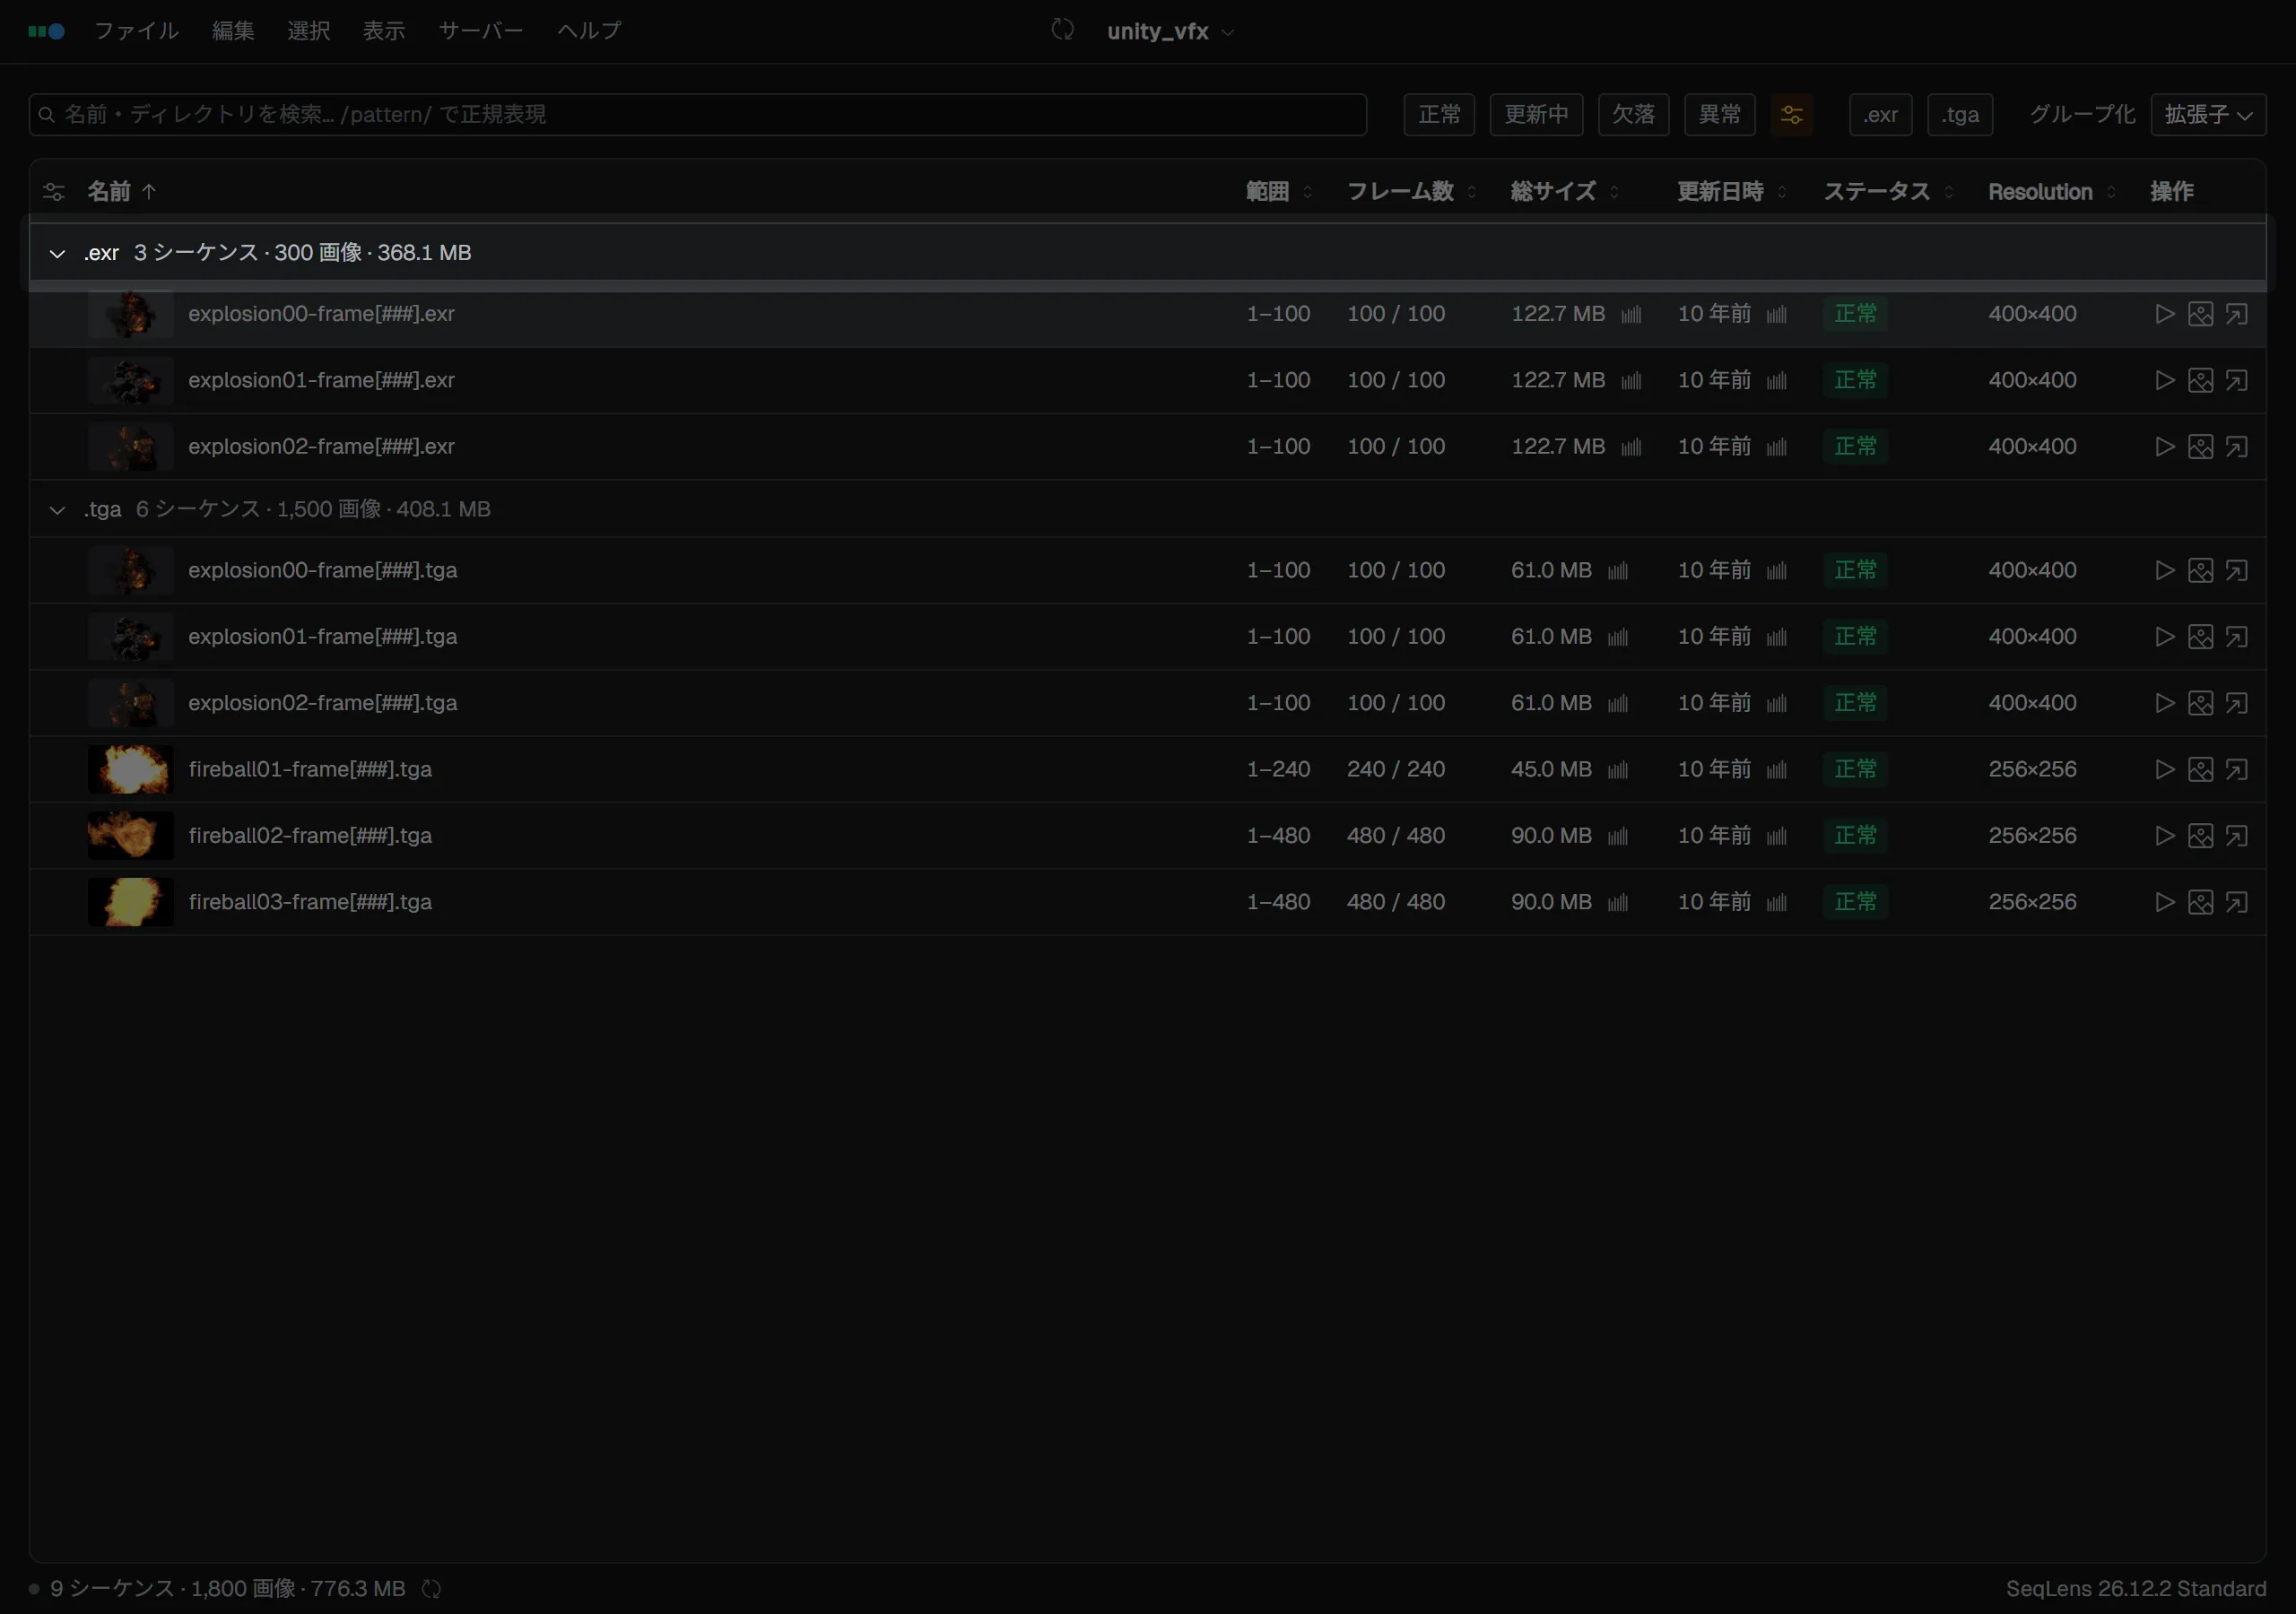Toggle the .tga extension filter

click(x=1960, y=115)
